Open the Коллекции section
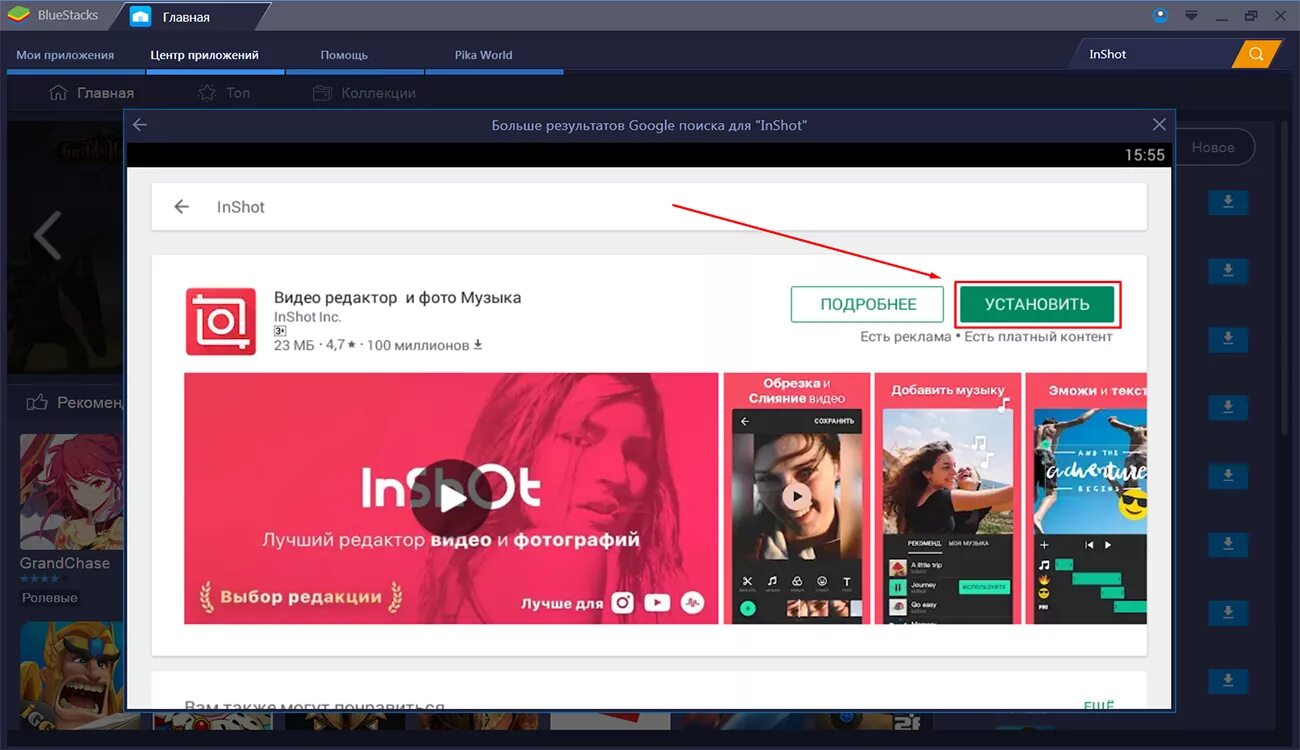Screen dimensions: 1300x750 pos(364,93)
